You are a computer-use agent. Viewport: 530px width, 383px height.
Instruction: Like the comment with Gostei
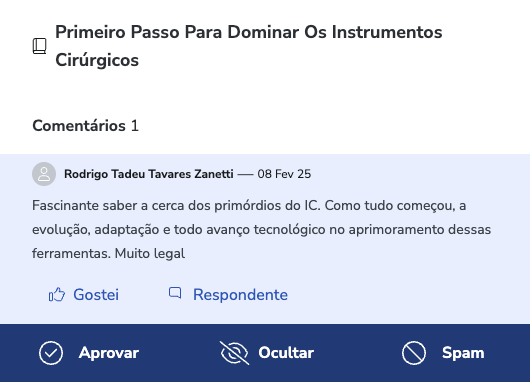tap(96, 294)
